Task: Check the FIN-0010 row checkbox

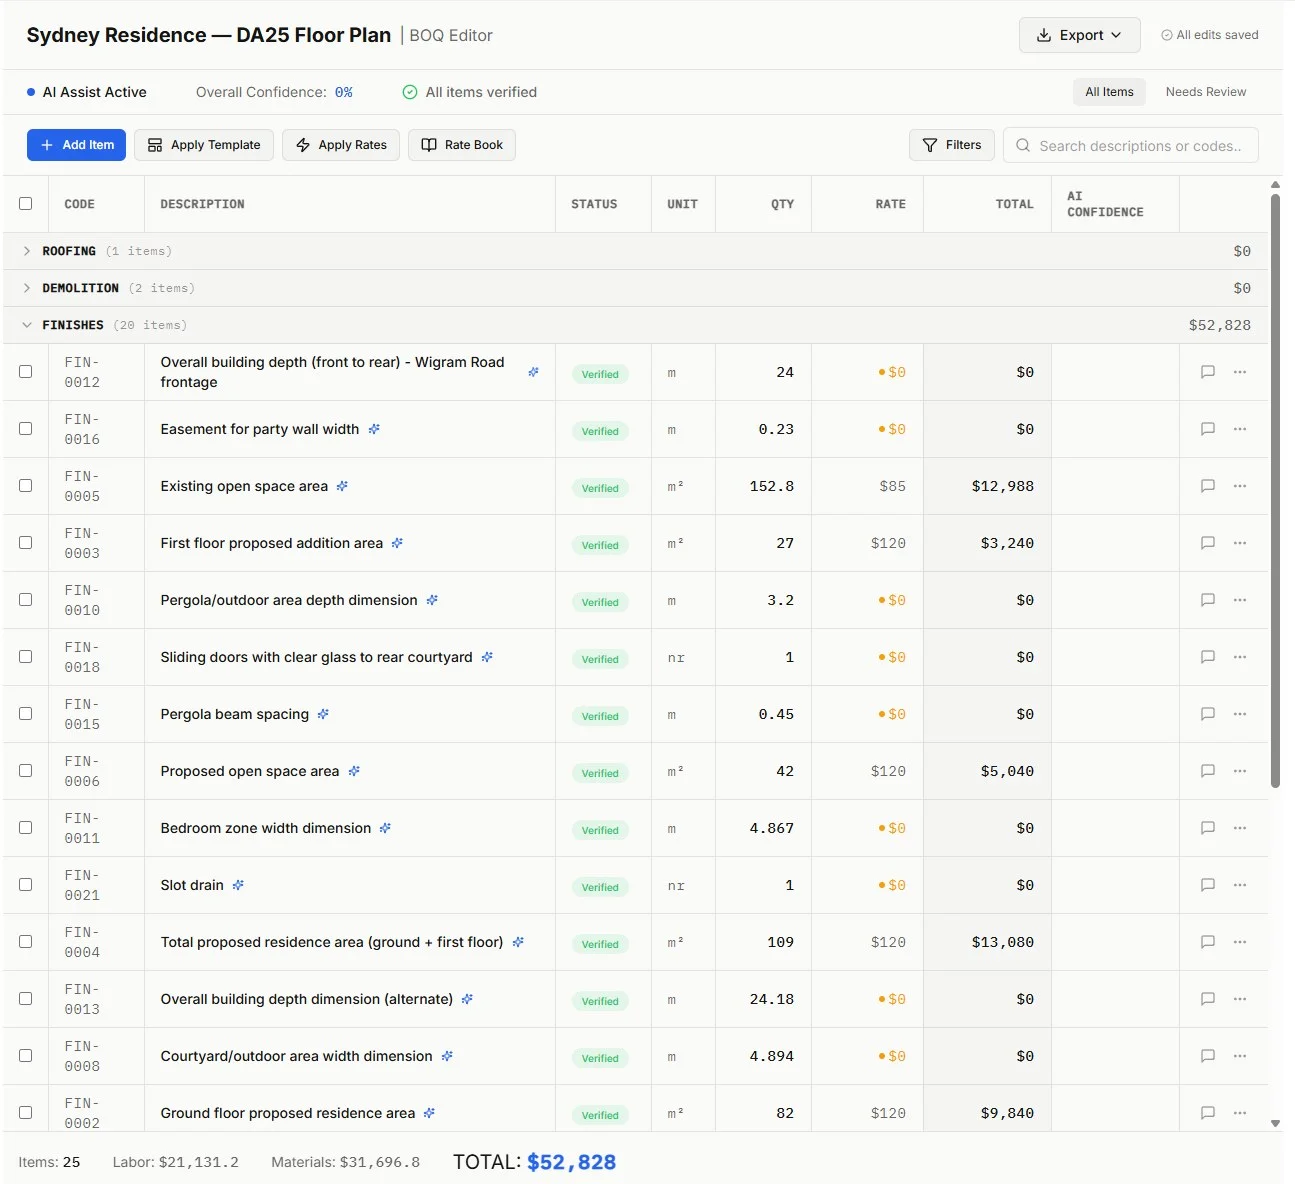Action: 26,600
